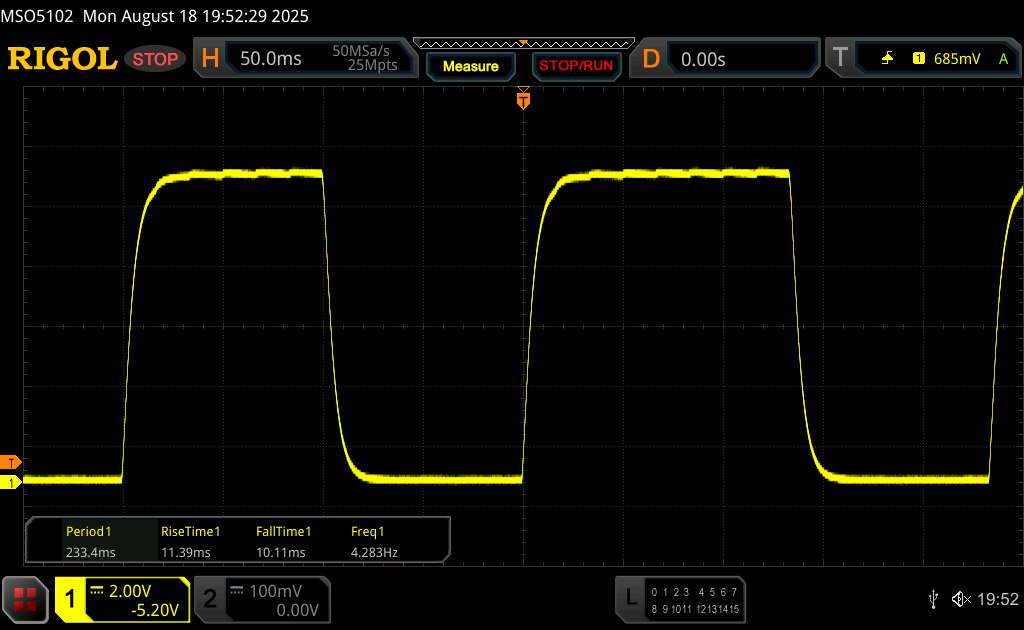Click the trigger level T marker on left edge
This screenshot has height=630, width=1024.
click(11, 462)
